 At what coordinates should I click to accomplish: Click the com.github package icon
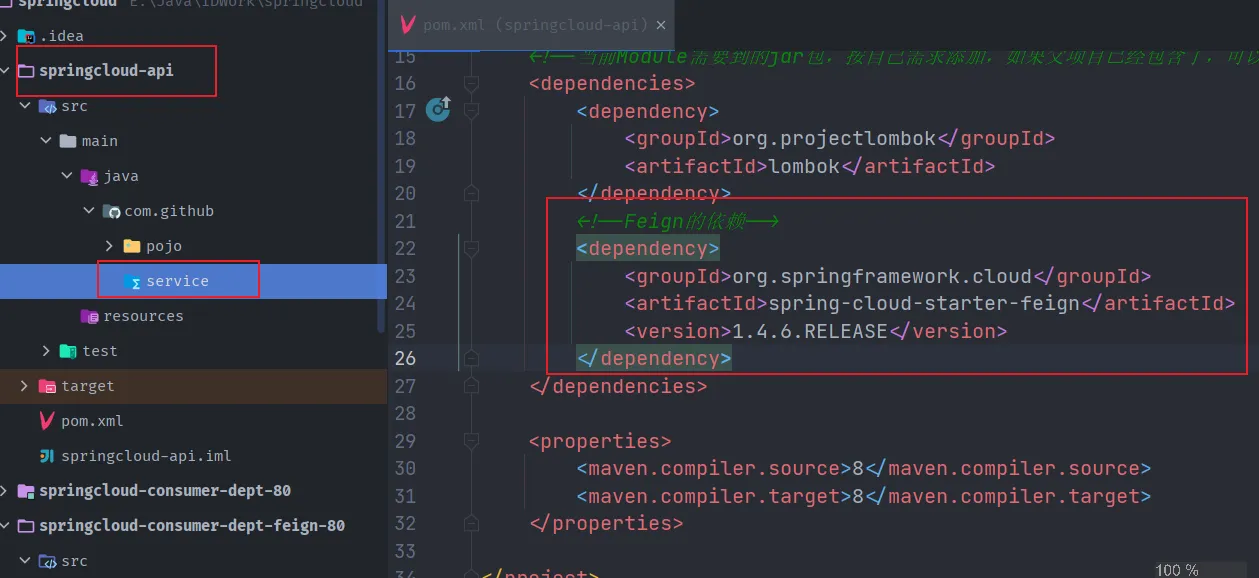tap(111, 211)
